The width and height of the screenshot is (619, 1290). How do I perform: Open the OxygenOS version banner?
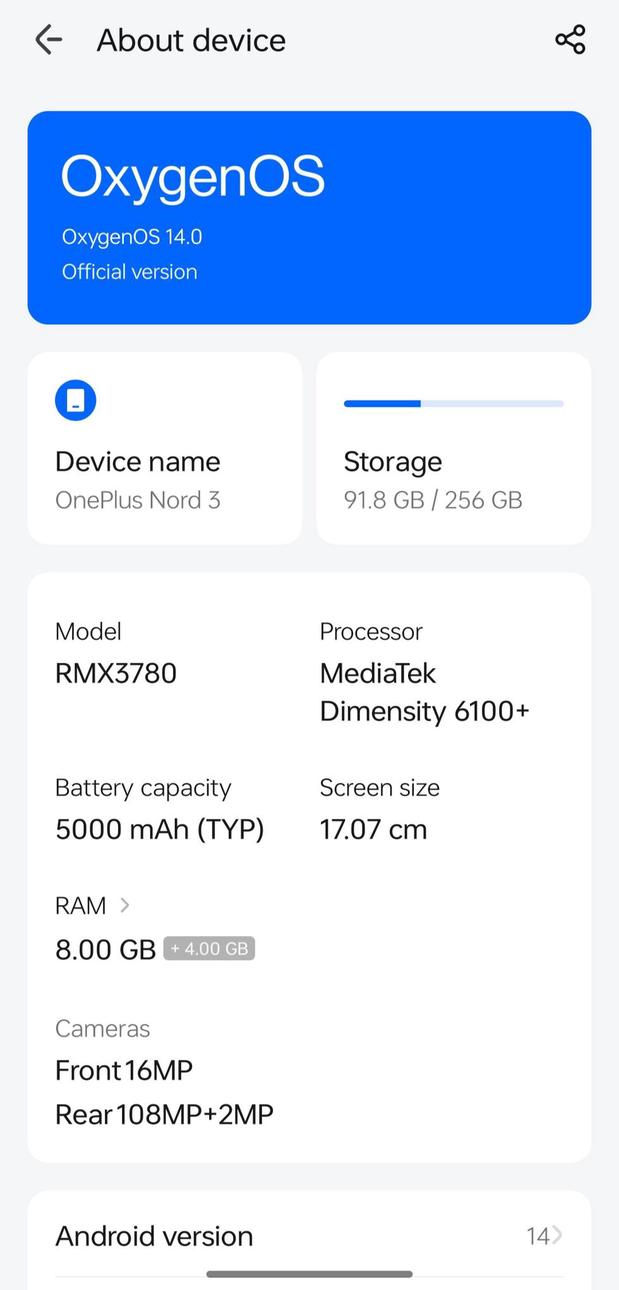tap(309, 218)
